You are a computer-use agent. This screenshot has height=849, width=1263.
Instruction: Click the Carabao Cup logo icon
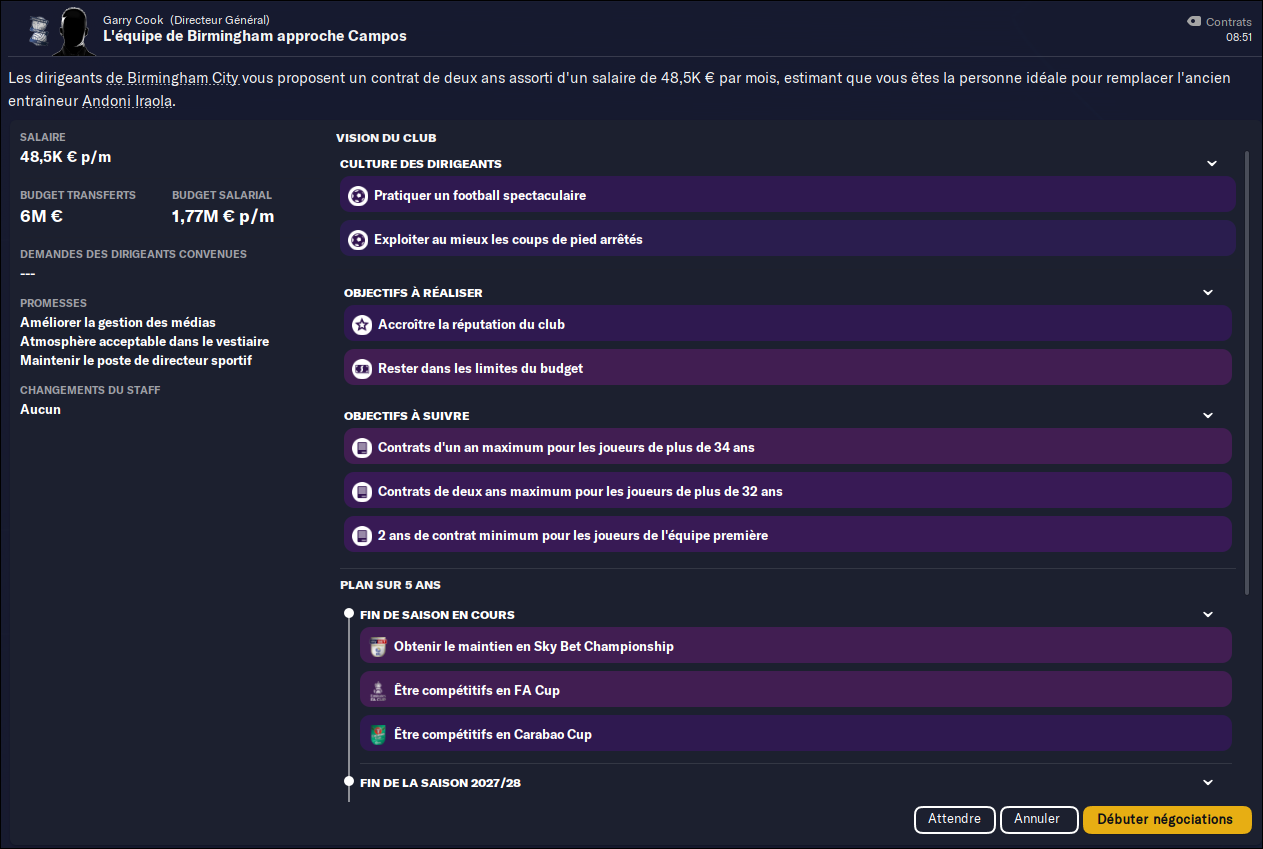pos(378,735)
